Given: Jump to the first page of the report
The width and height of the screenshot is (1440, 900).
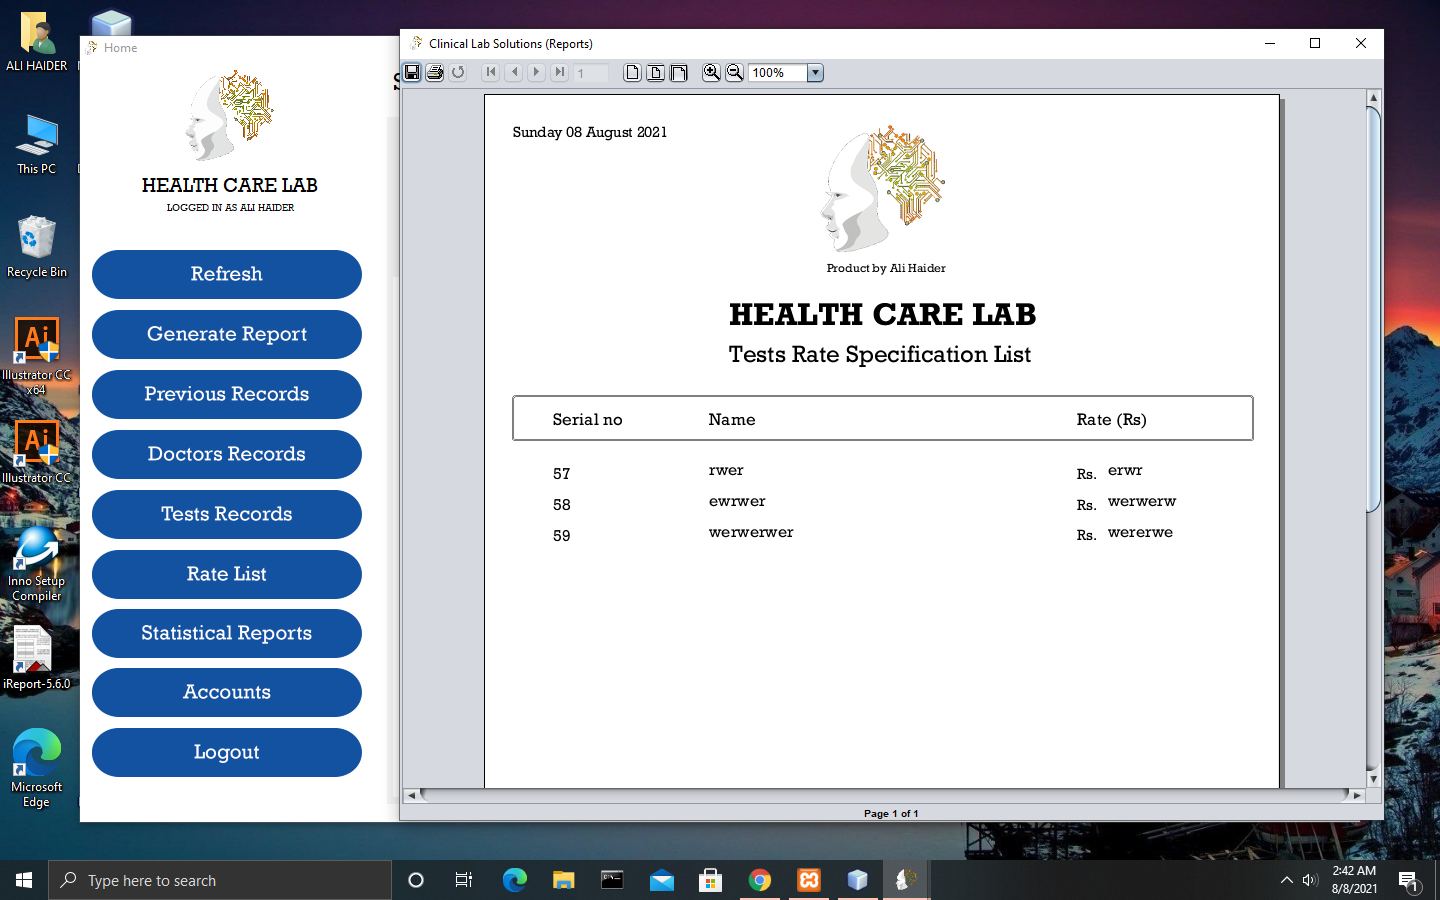Looking at the screenshot, I should click(x=490, y=72).
